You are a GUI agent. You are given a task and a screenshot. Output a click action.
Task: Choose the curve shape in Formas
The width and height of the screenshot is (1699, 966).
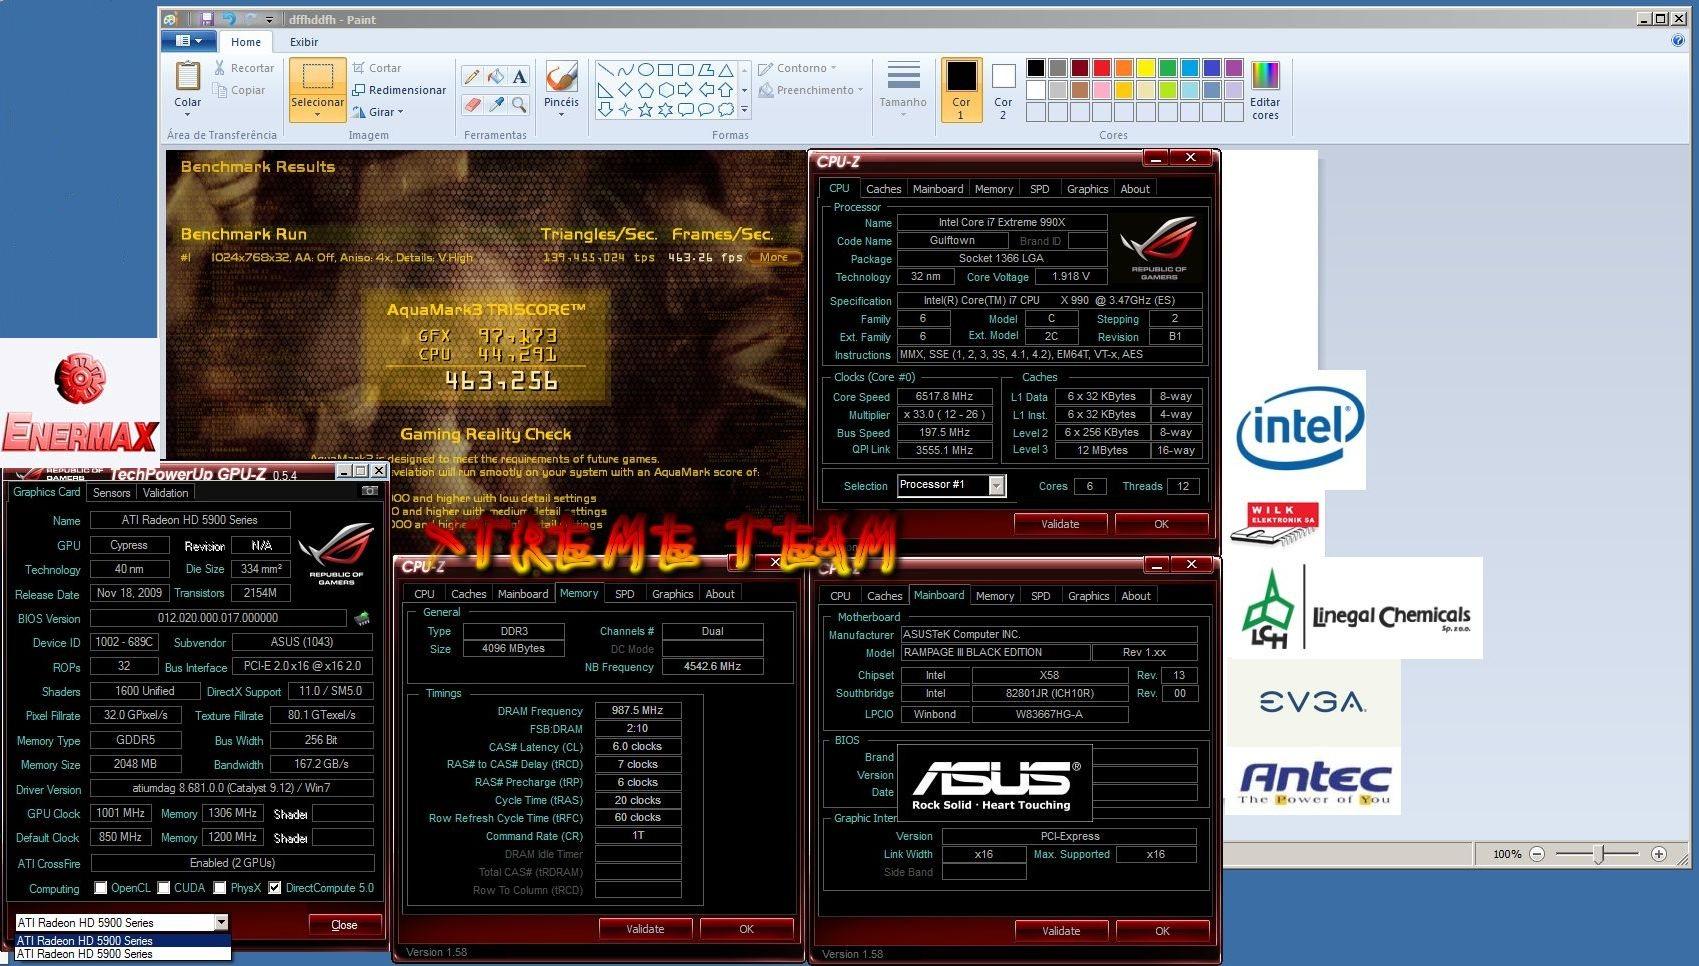pos(625,70)
